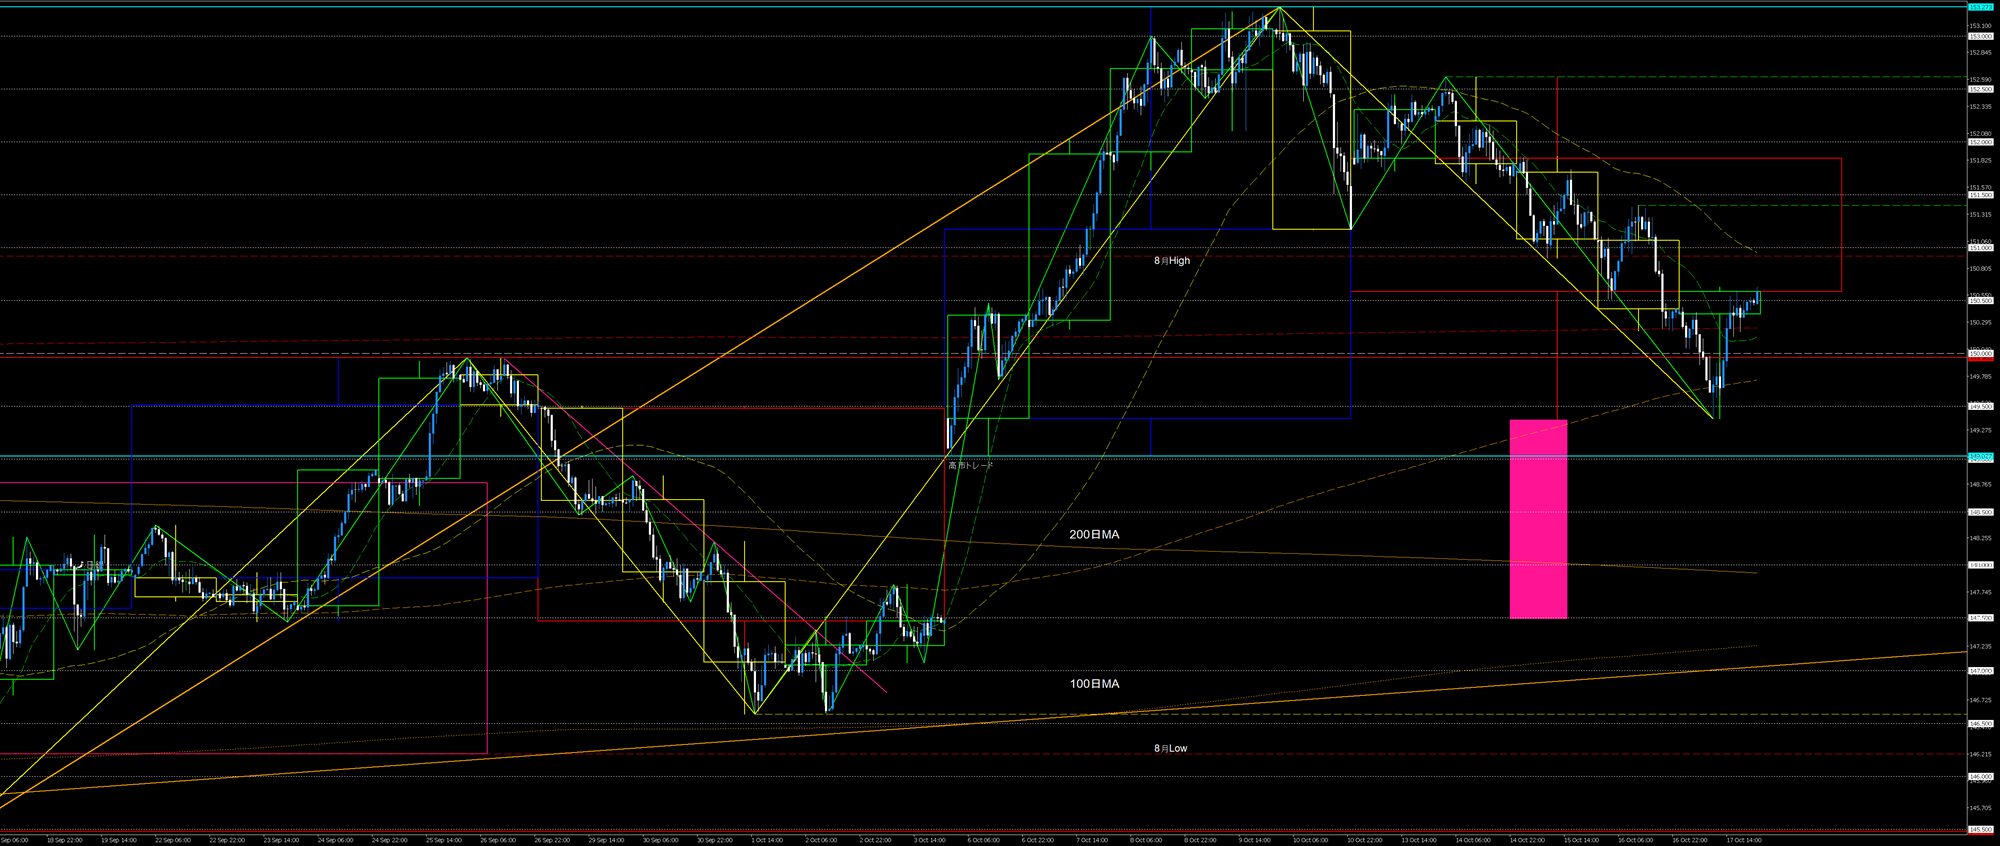Viewport: 2000px width, 846px height.
Task: Click the 148.500 price level label
Action: click(x=1980, y=512)
